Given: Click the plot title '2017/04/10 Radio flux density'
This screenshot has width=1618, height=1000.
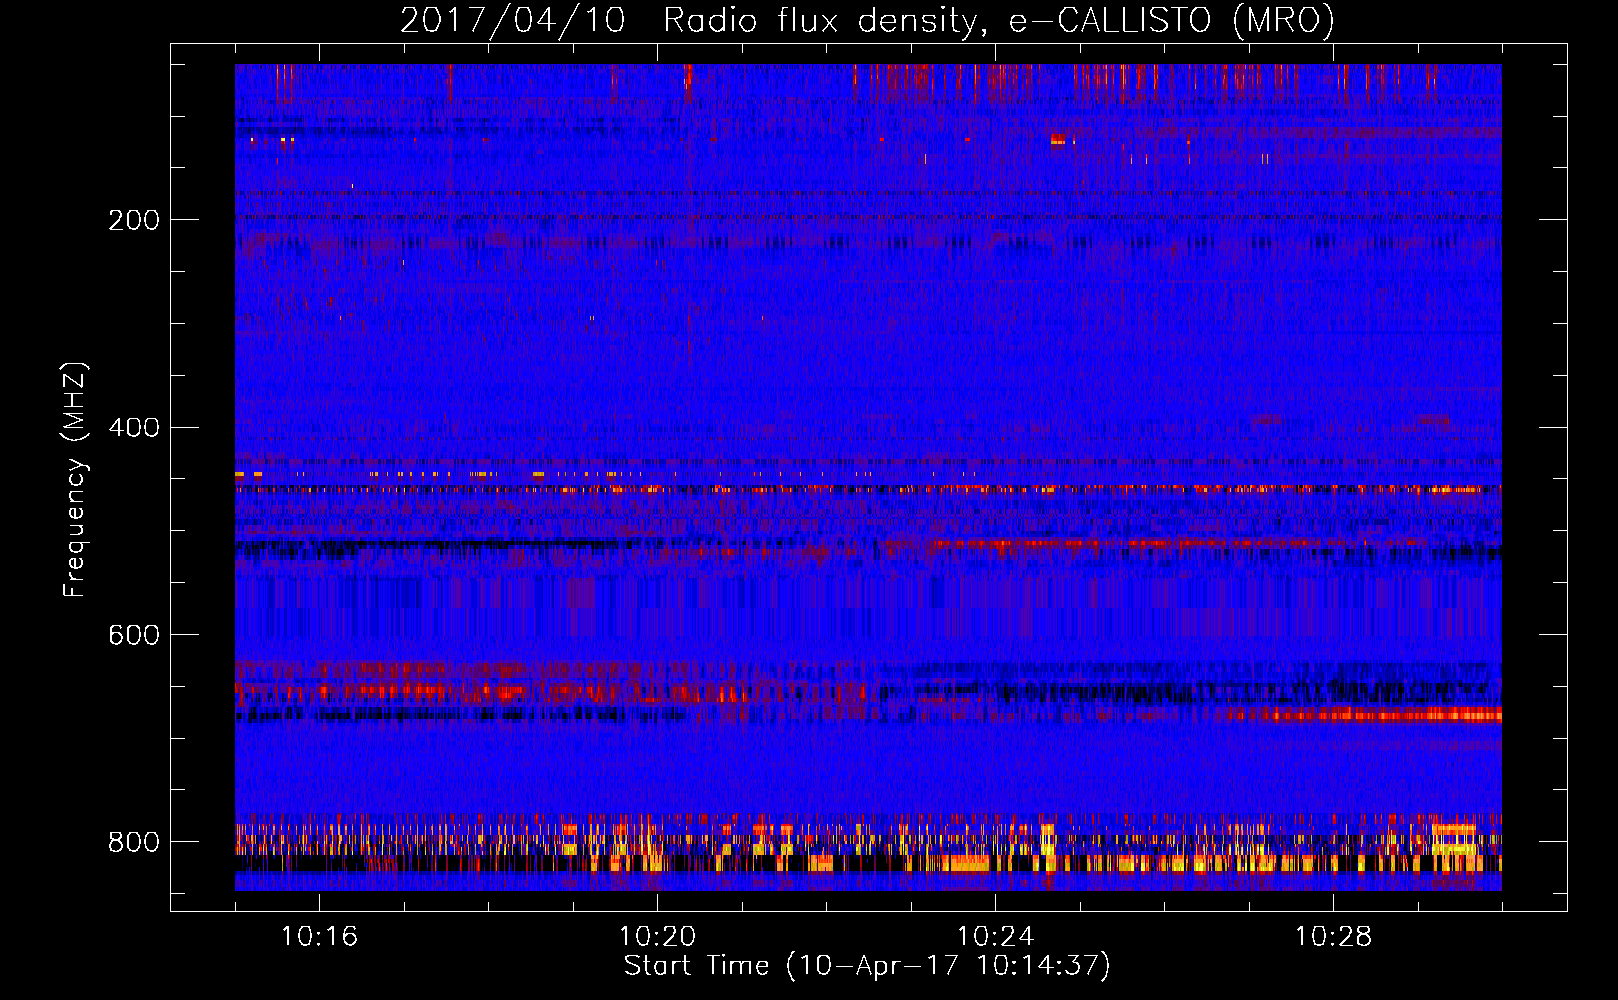Looking at the screenshot, I should 867,20.
